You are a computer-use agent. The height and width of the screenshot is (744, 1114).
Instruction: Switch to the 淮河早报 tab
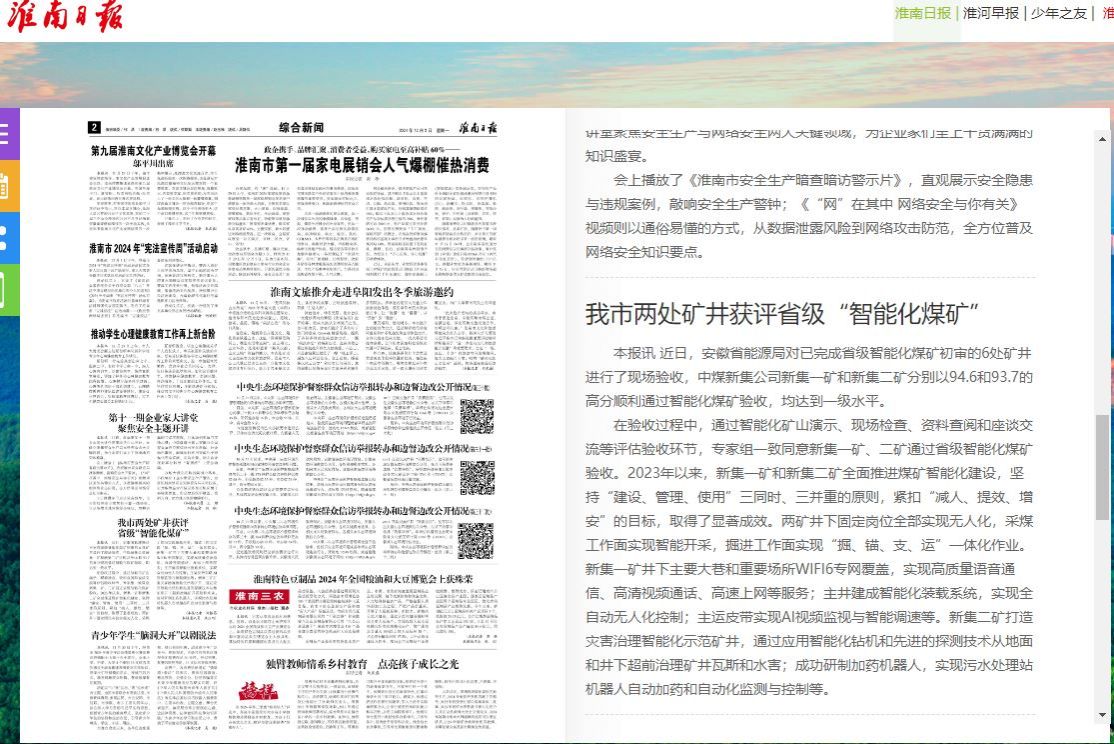coord(990,14)
